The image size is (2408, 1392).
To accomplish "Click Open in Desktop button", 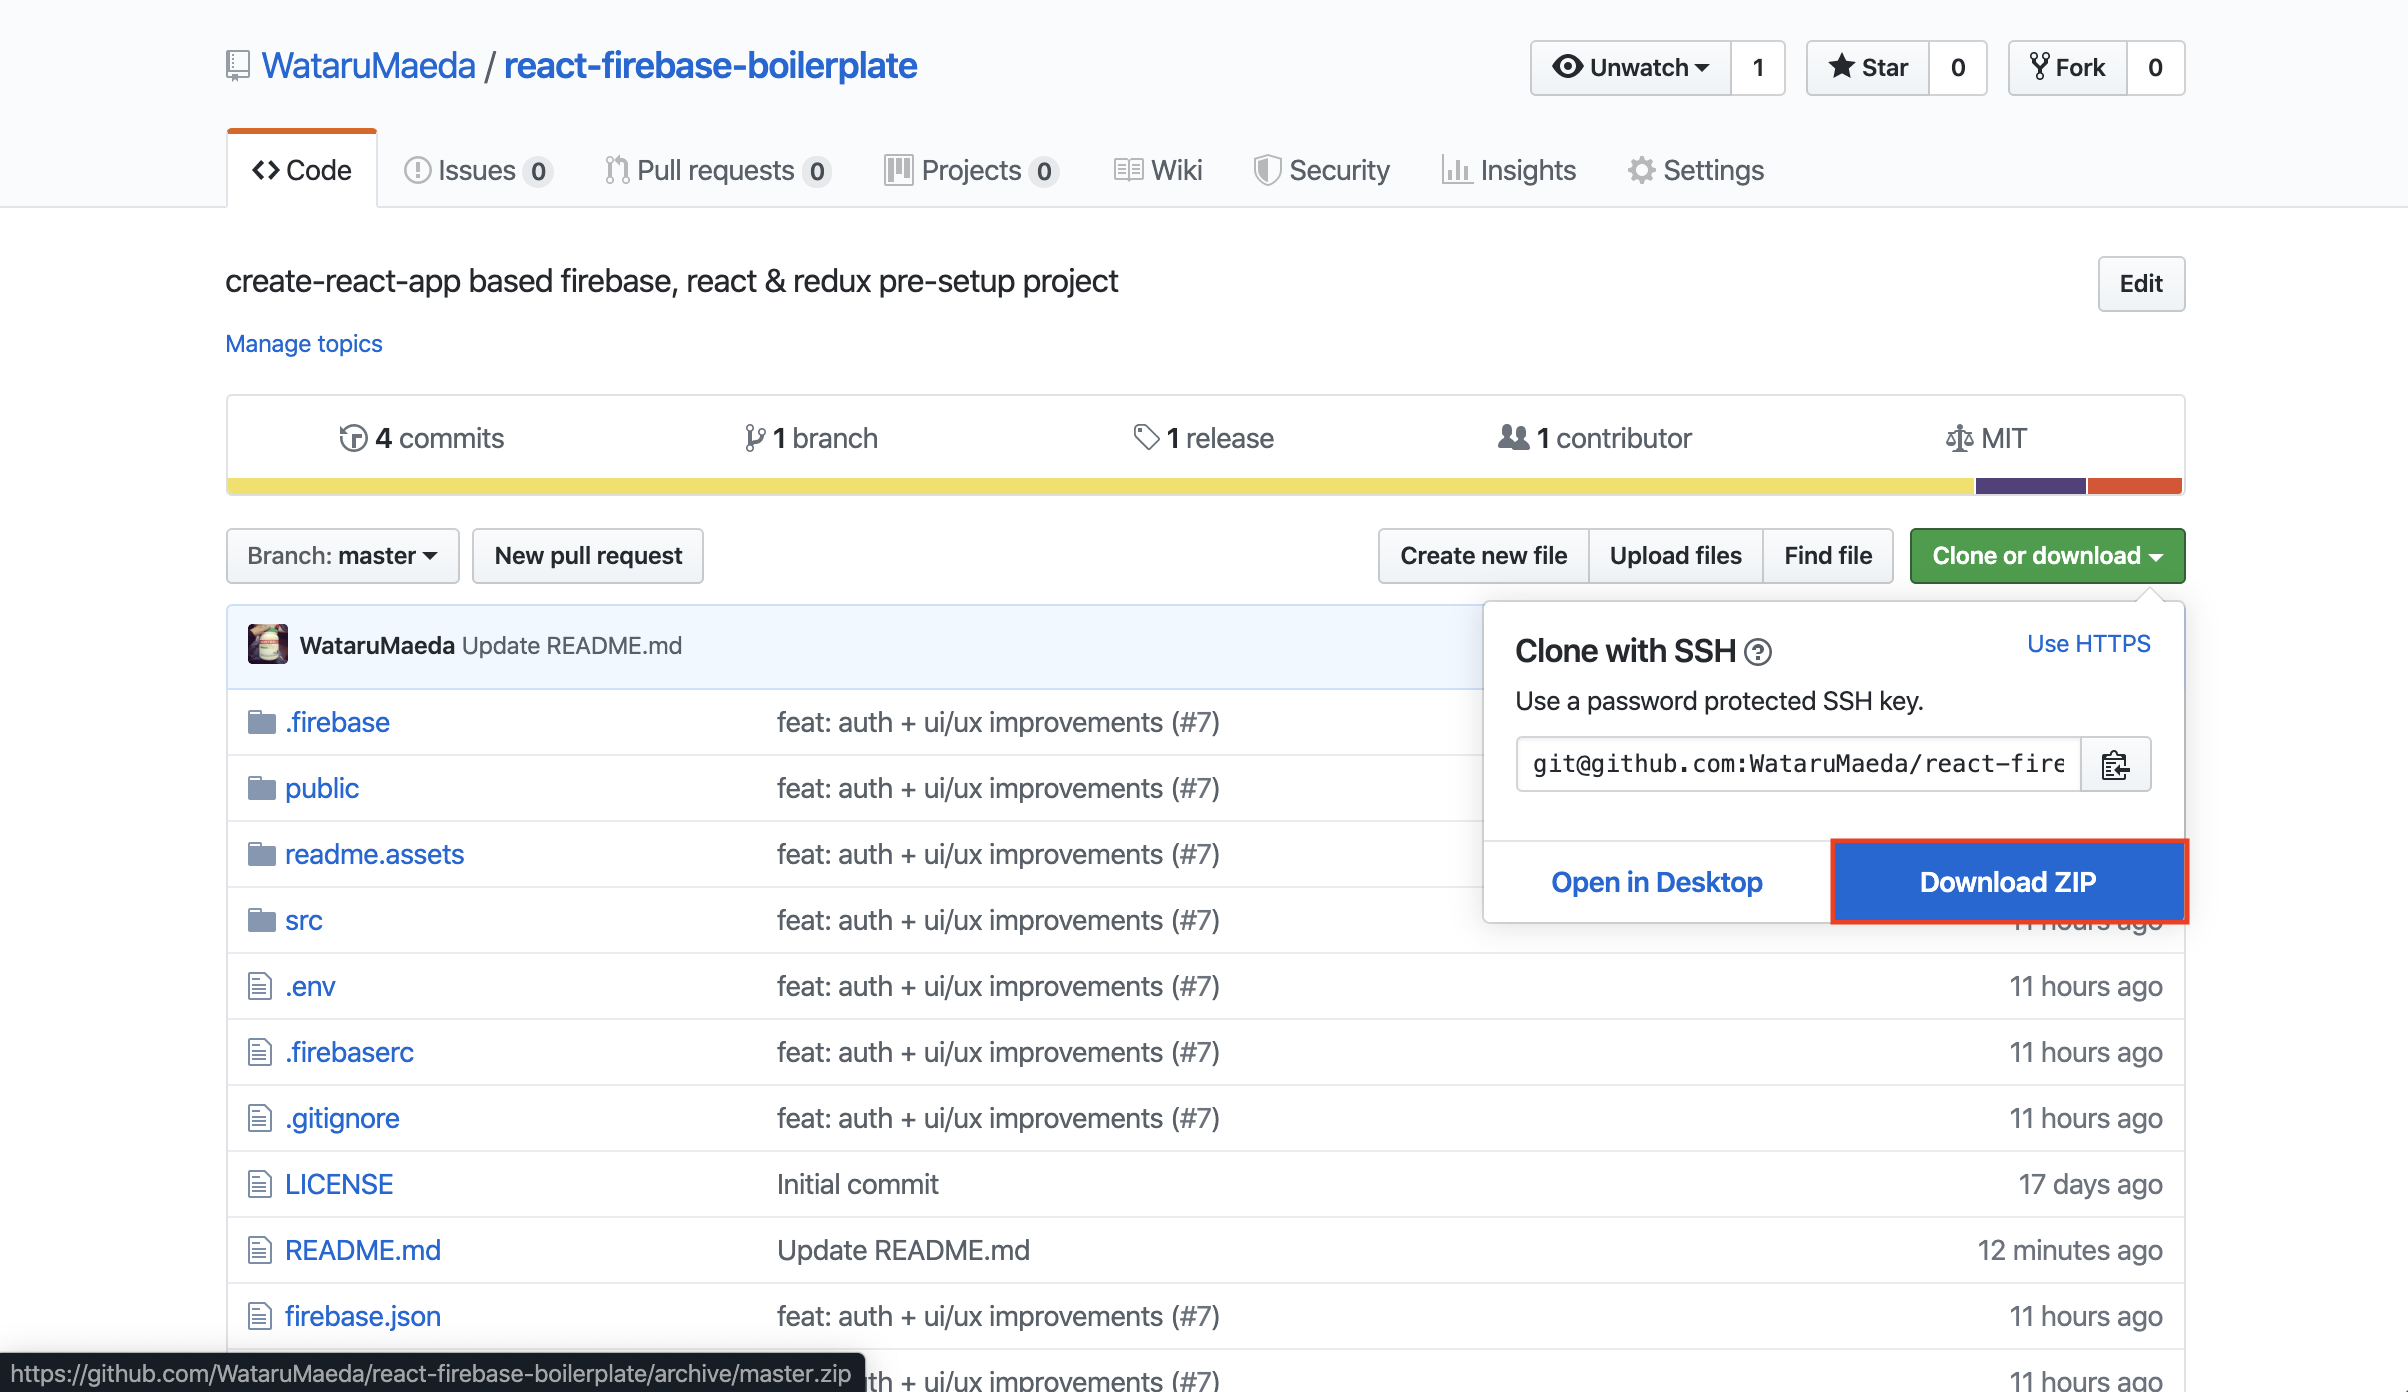I will pyautogui.click(x=1657, y=882).
